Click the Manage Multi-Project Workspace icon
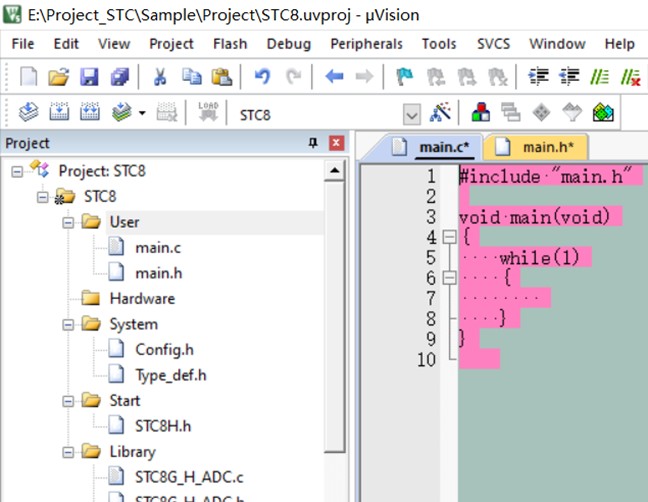648x502 pixels. tap(511, 112)
